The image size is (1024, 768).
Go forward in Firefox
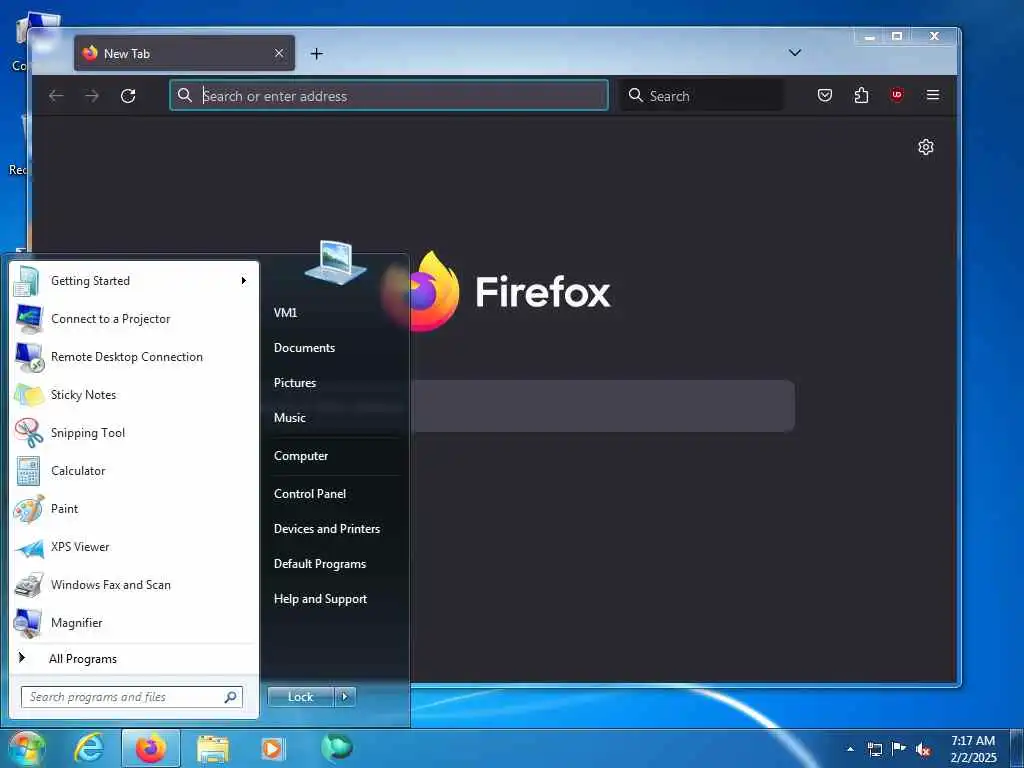tap(92, 96)
